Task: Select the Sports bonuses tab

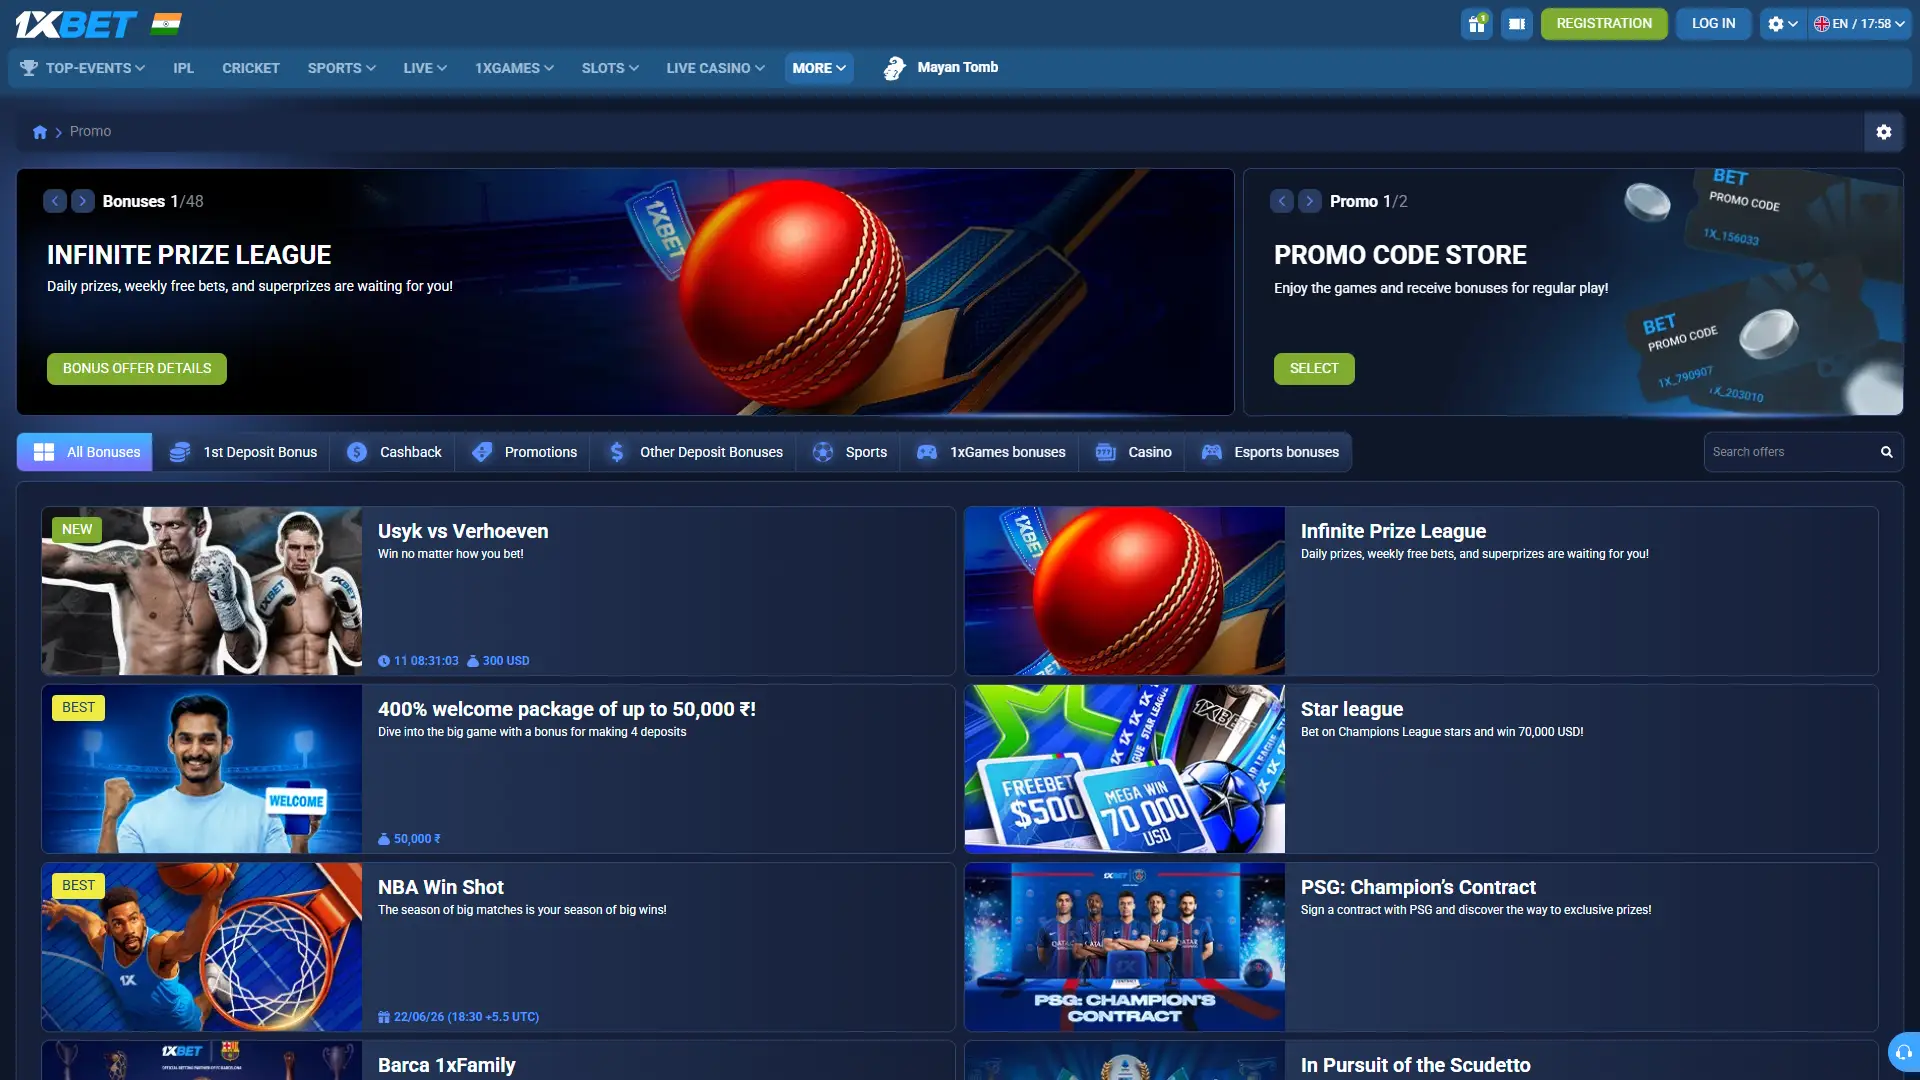Action: click(x=850, y=452)
